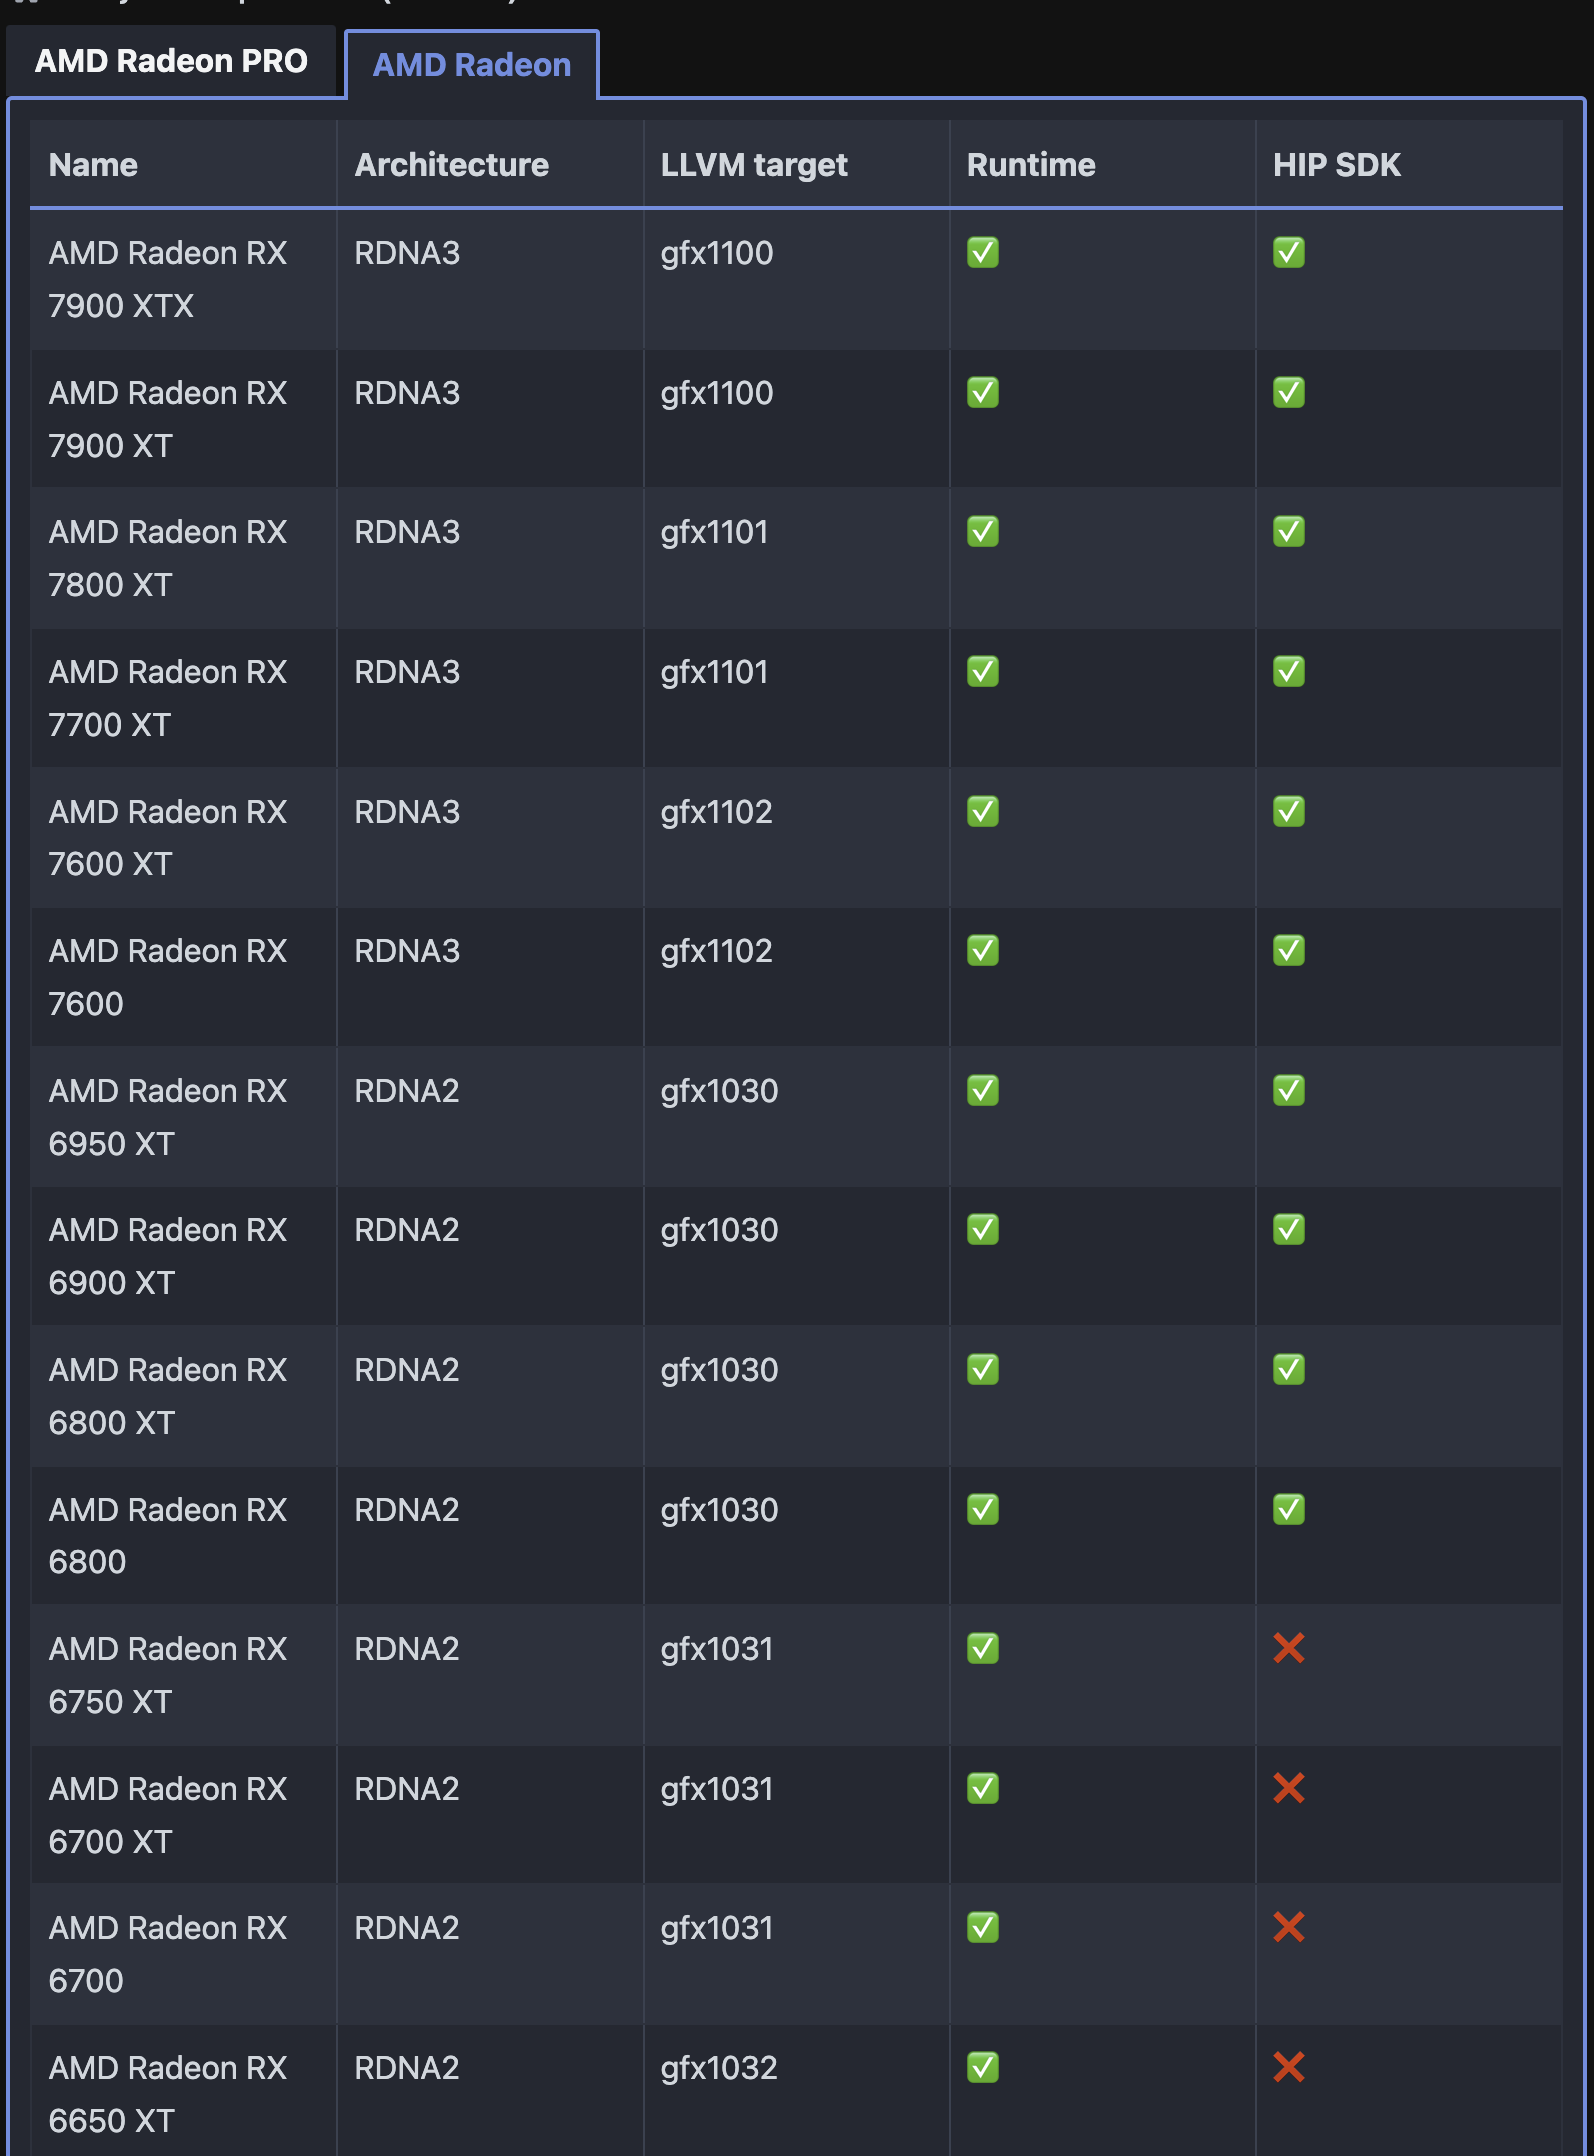Click the Runtime checkmark for RX 7600

(x=982, y=951)
